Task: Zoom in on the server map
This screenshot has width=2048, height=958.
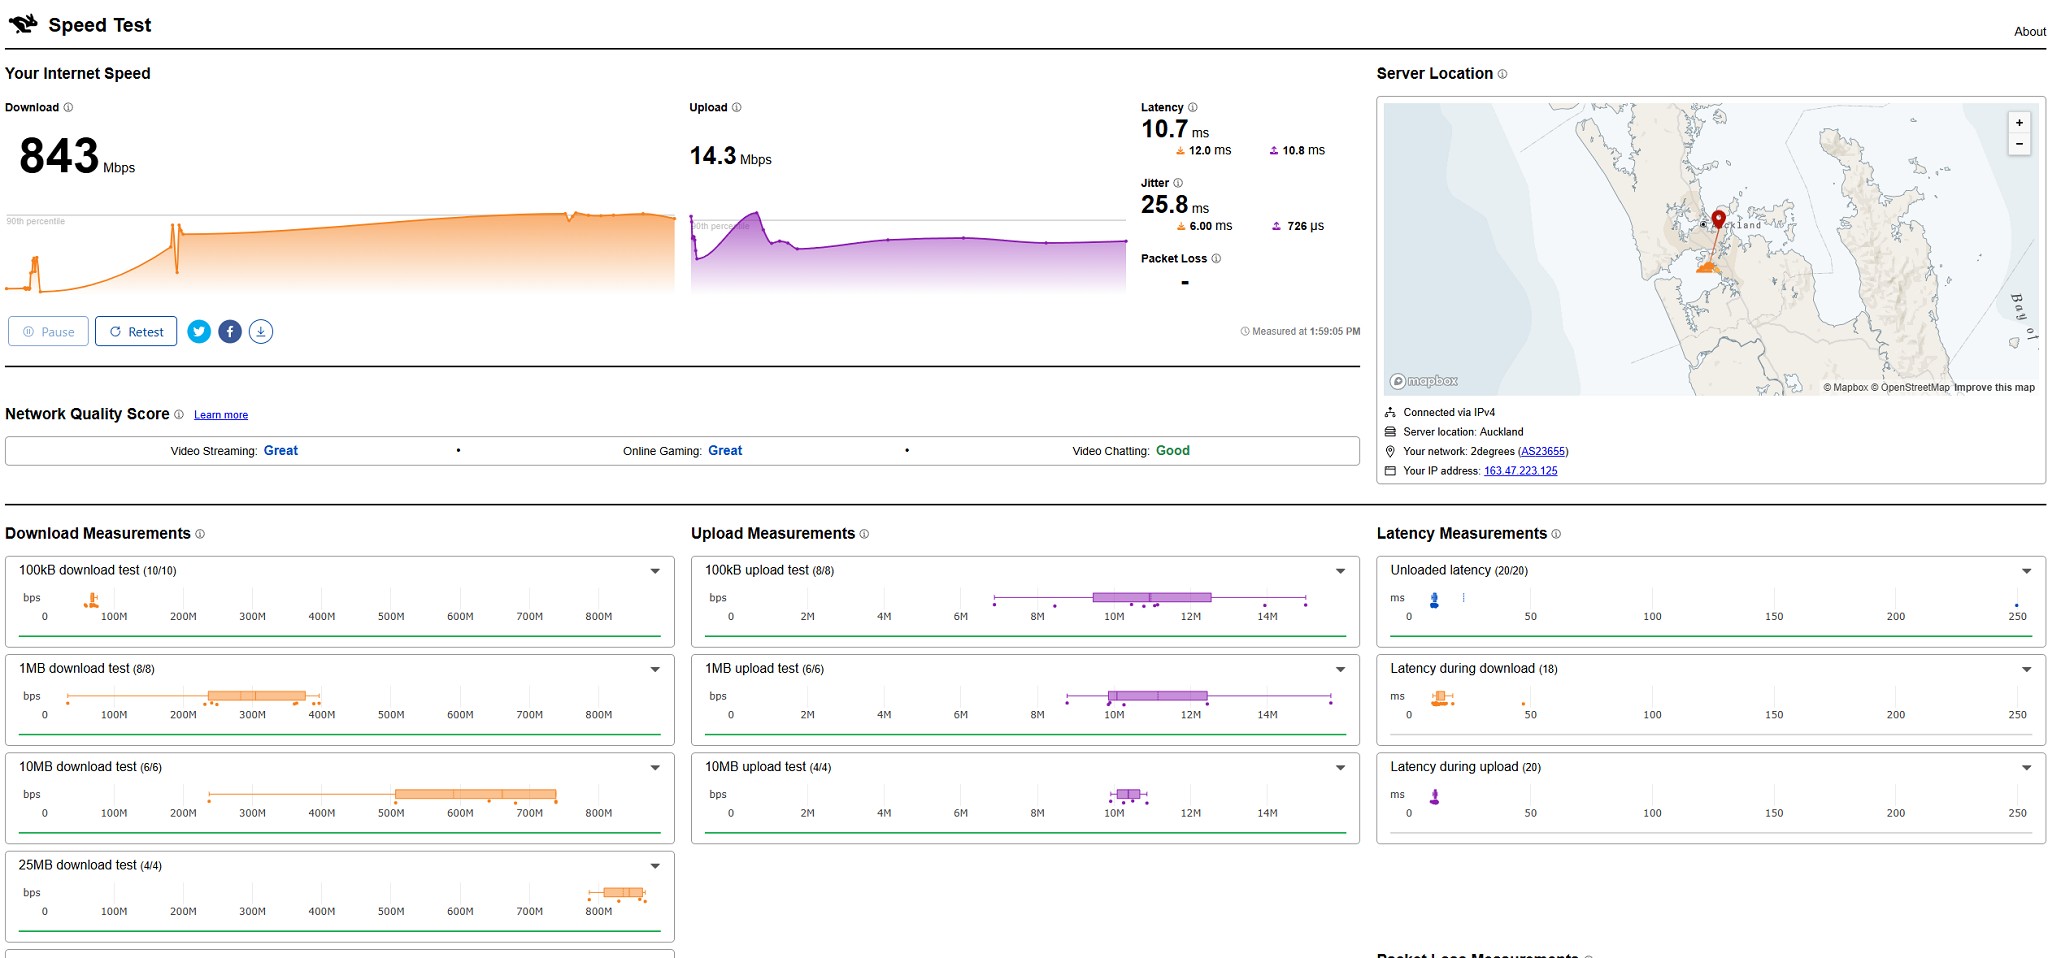Action: (2019, 123)
